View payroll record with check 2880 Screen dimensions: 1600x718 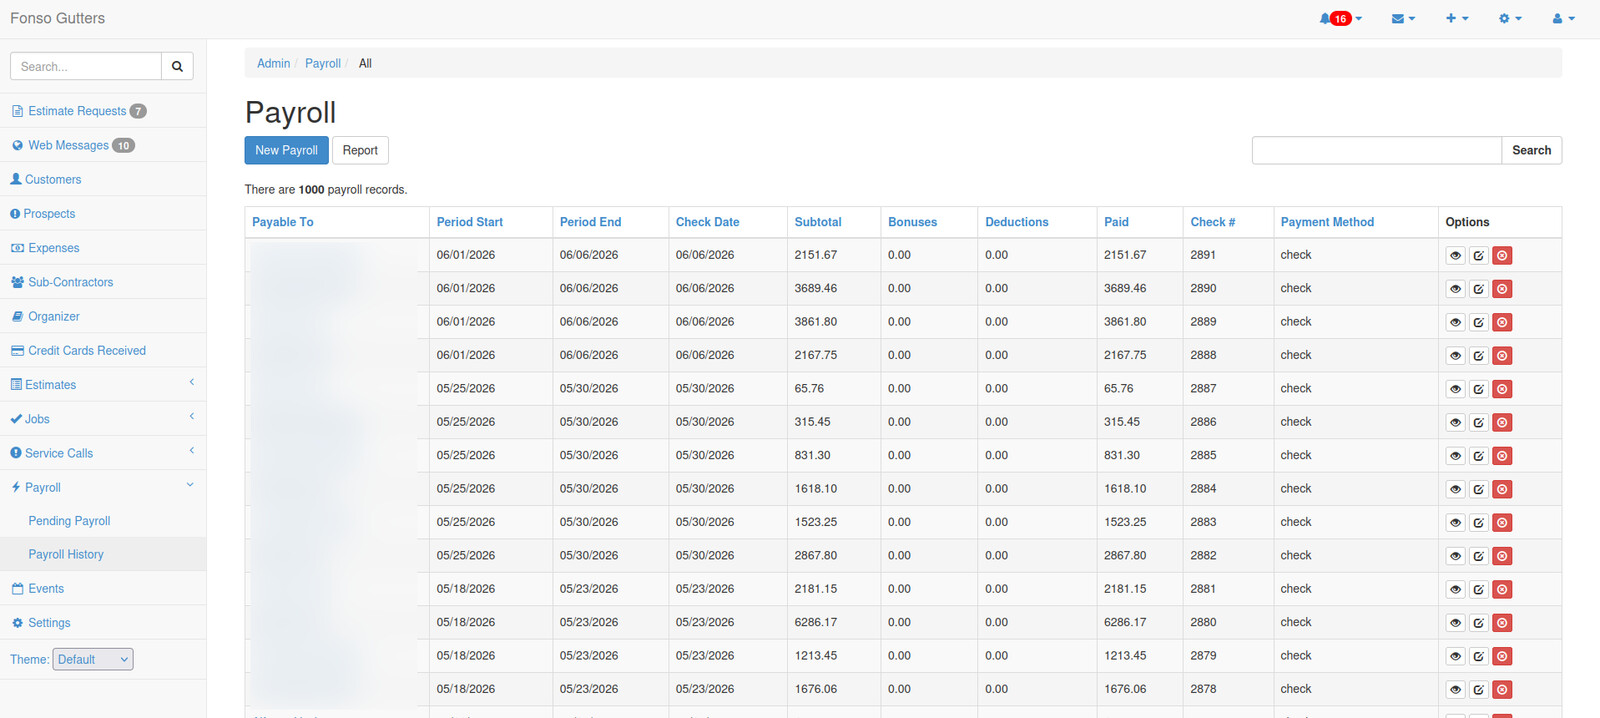tap(1455, 623)
